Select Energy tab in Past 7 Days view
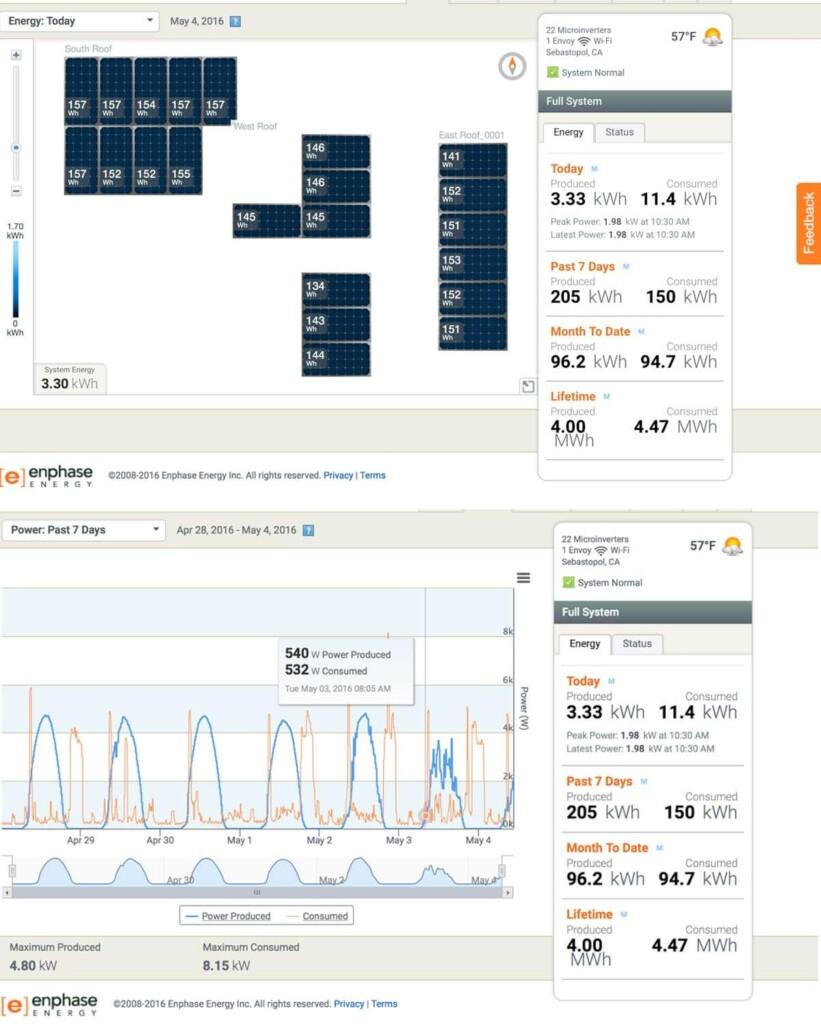 pyautogui.click(x=585, y=644)
